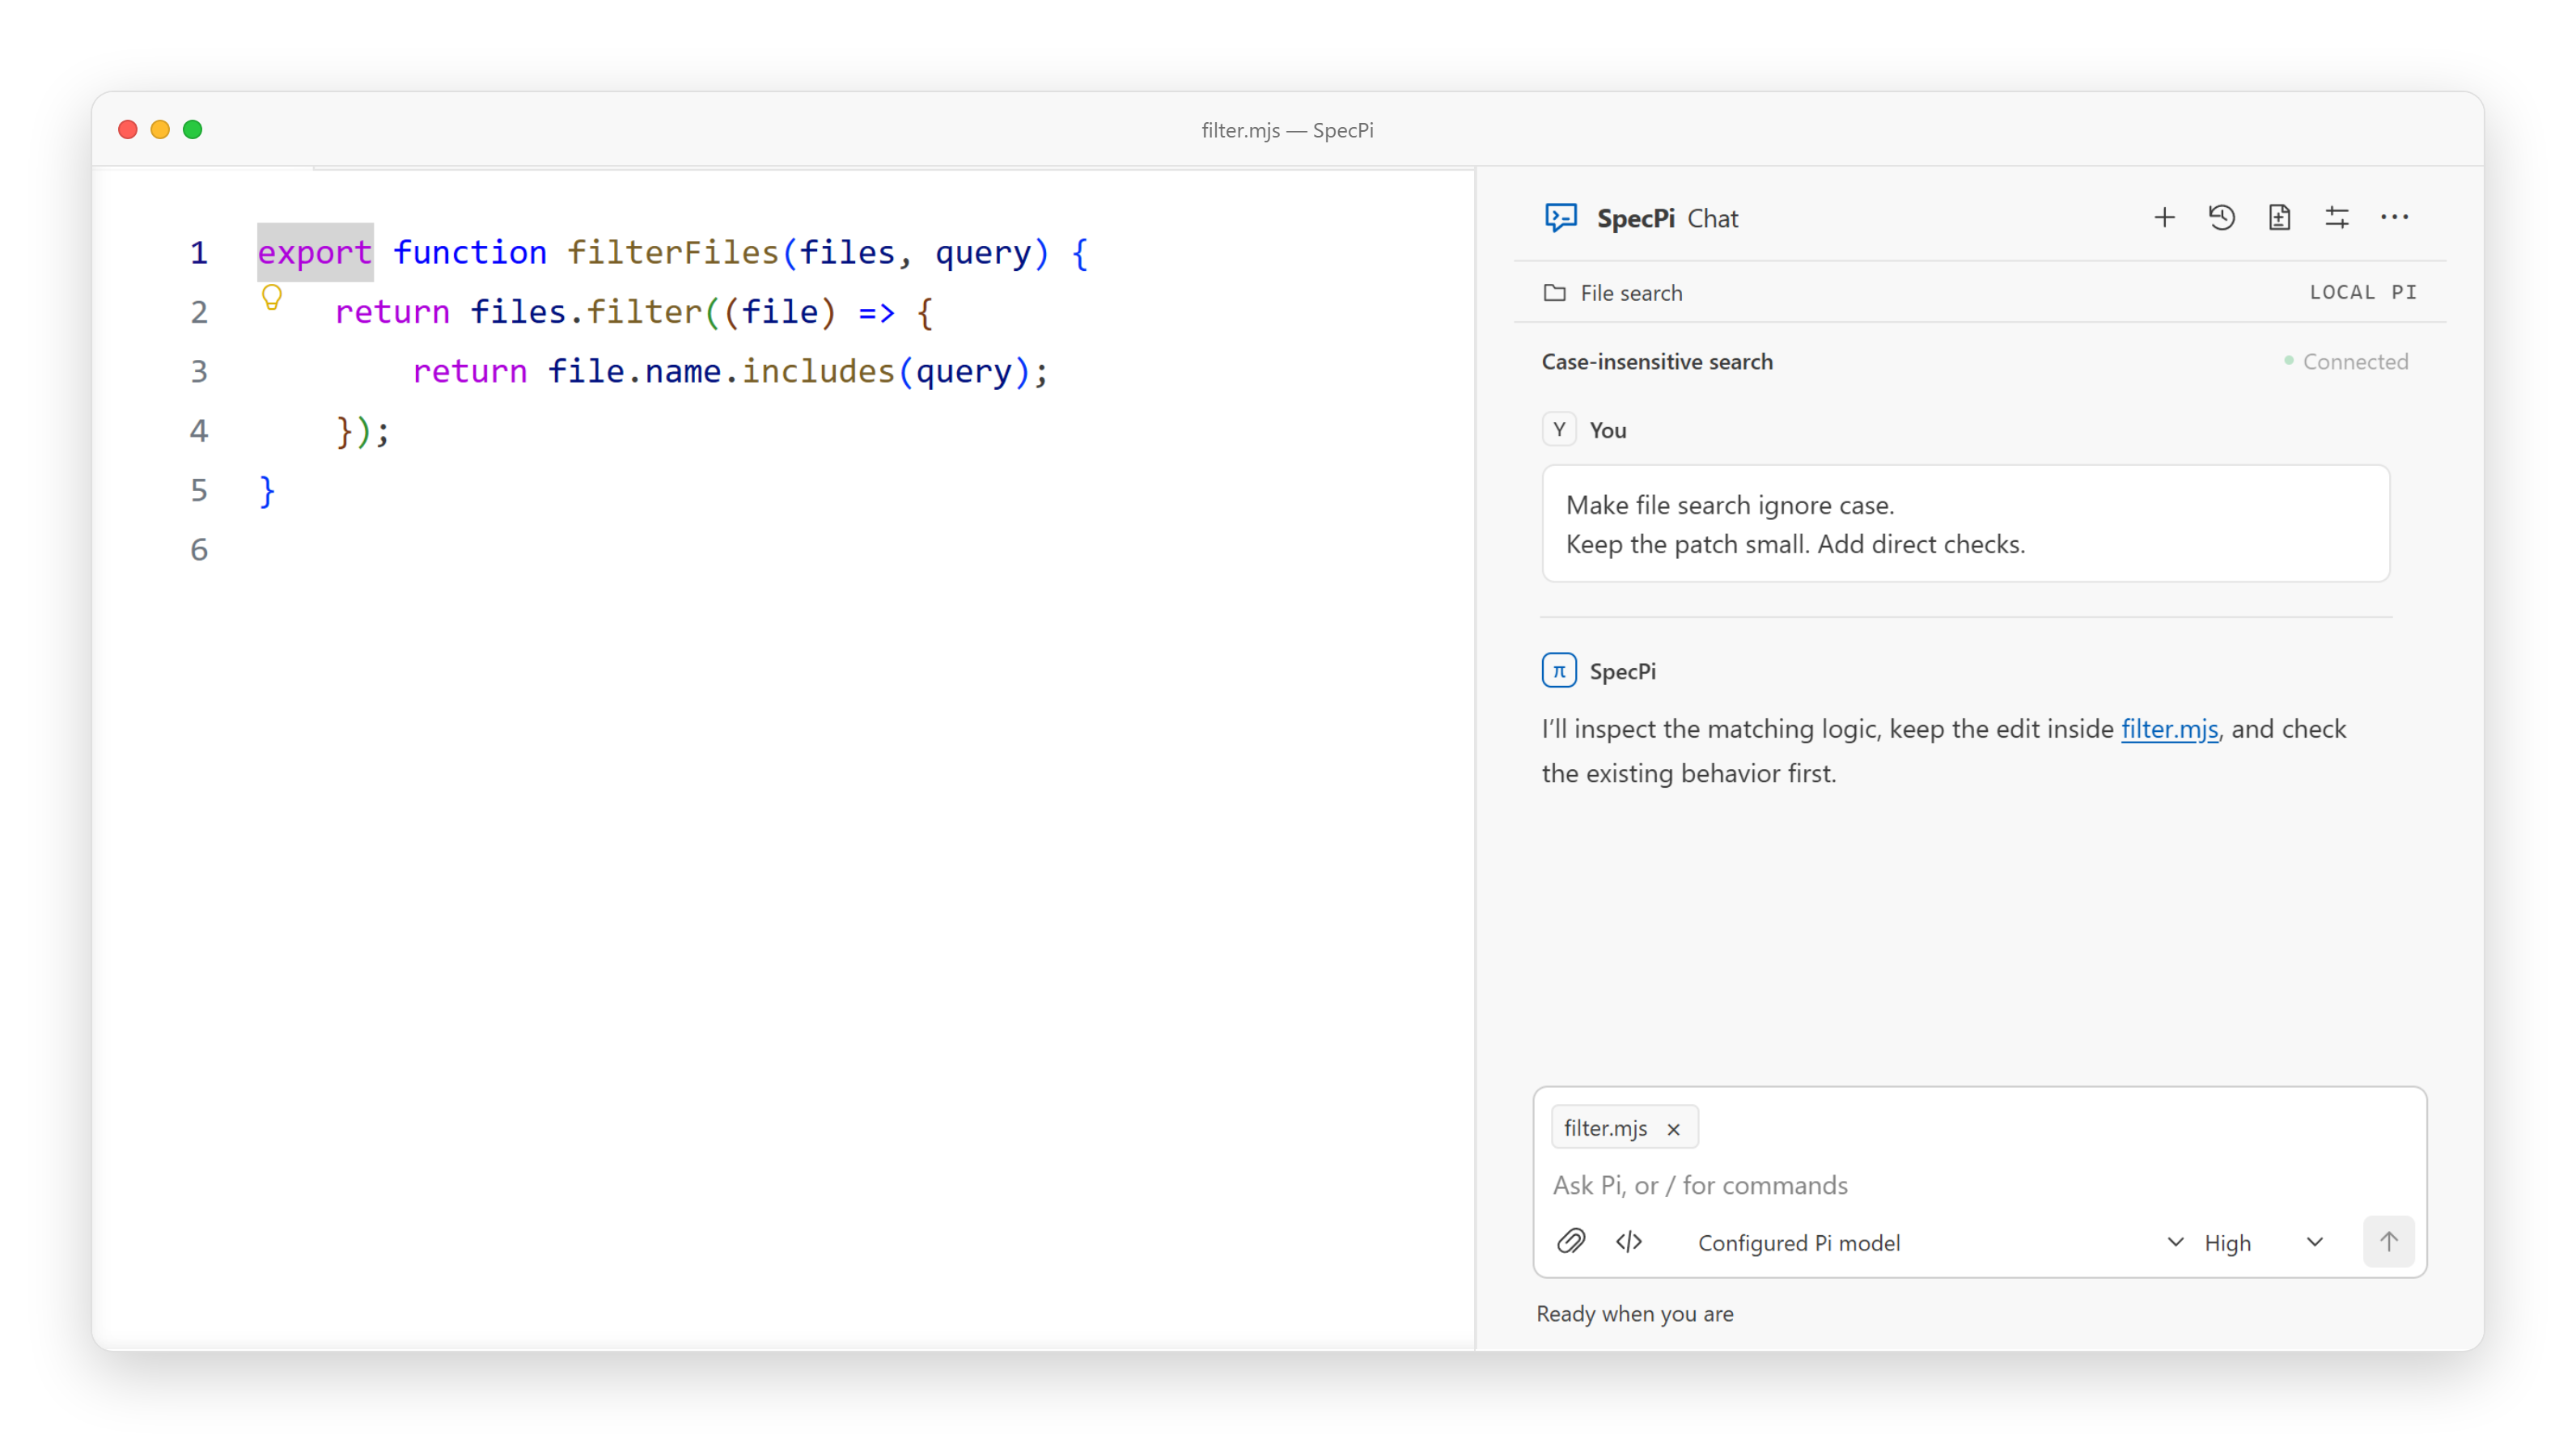Click the File search folder icon
2576x1443 pixels.
(x=1554, y=293)
